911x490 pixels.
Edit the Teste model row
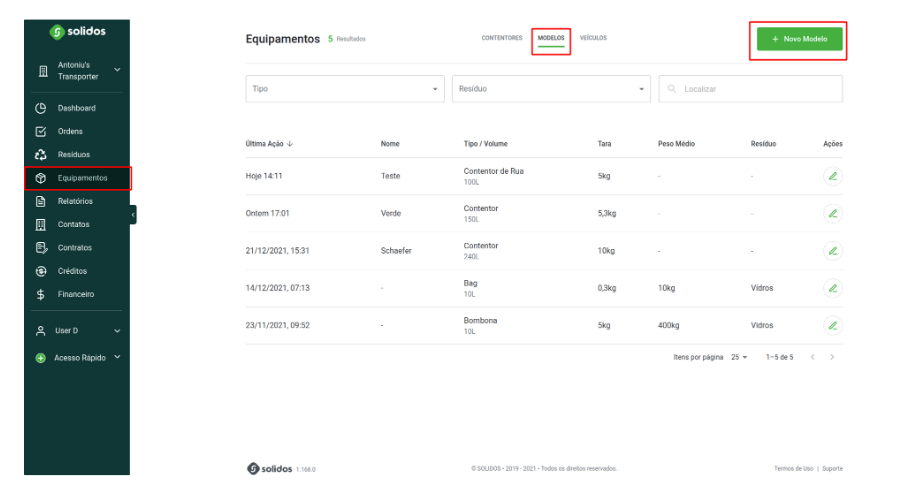tap(833, 176)
